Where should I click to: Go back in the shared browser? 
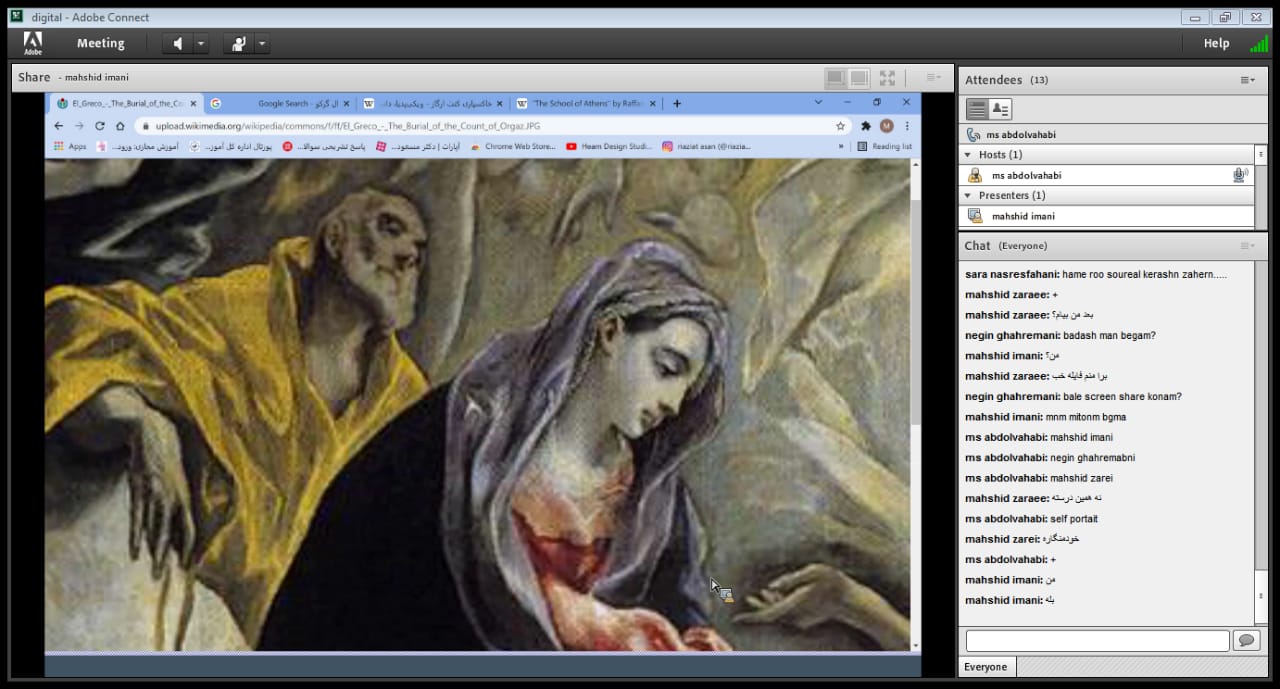click(x=59, y=126)
